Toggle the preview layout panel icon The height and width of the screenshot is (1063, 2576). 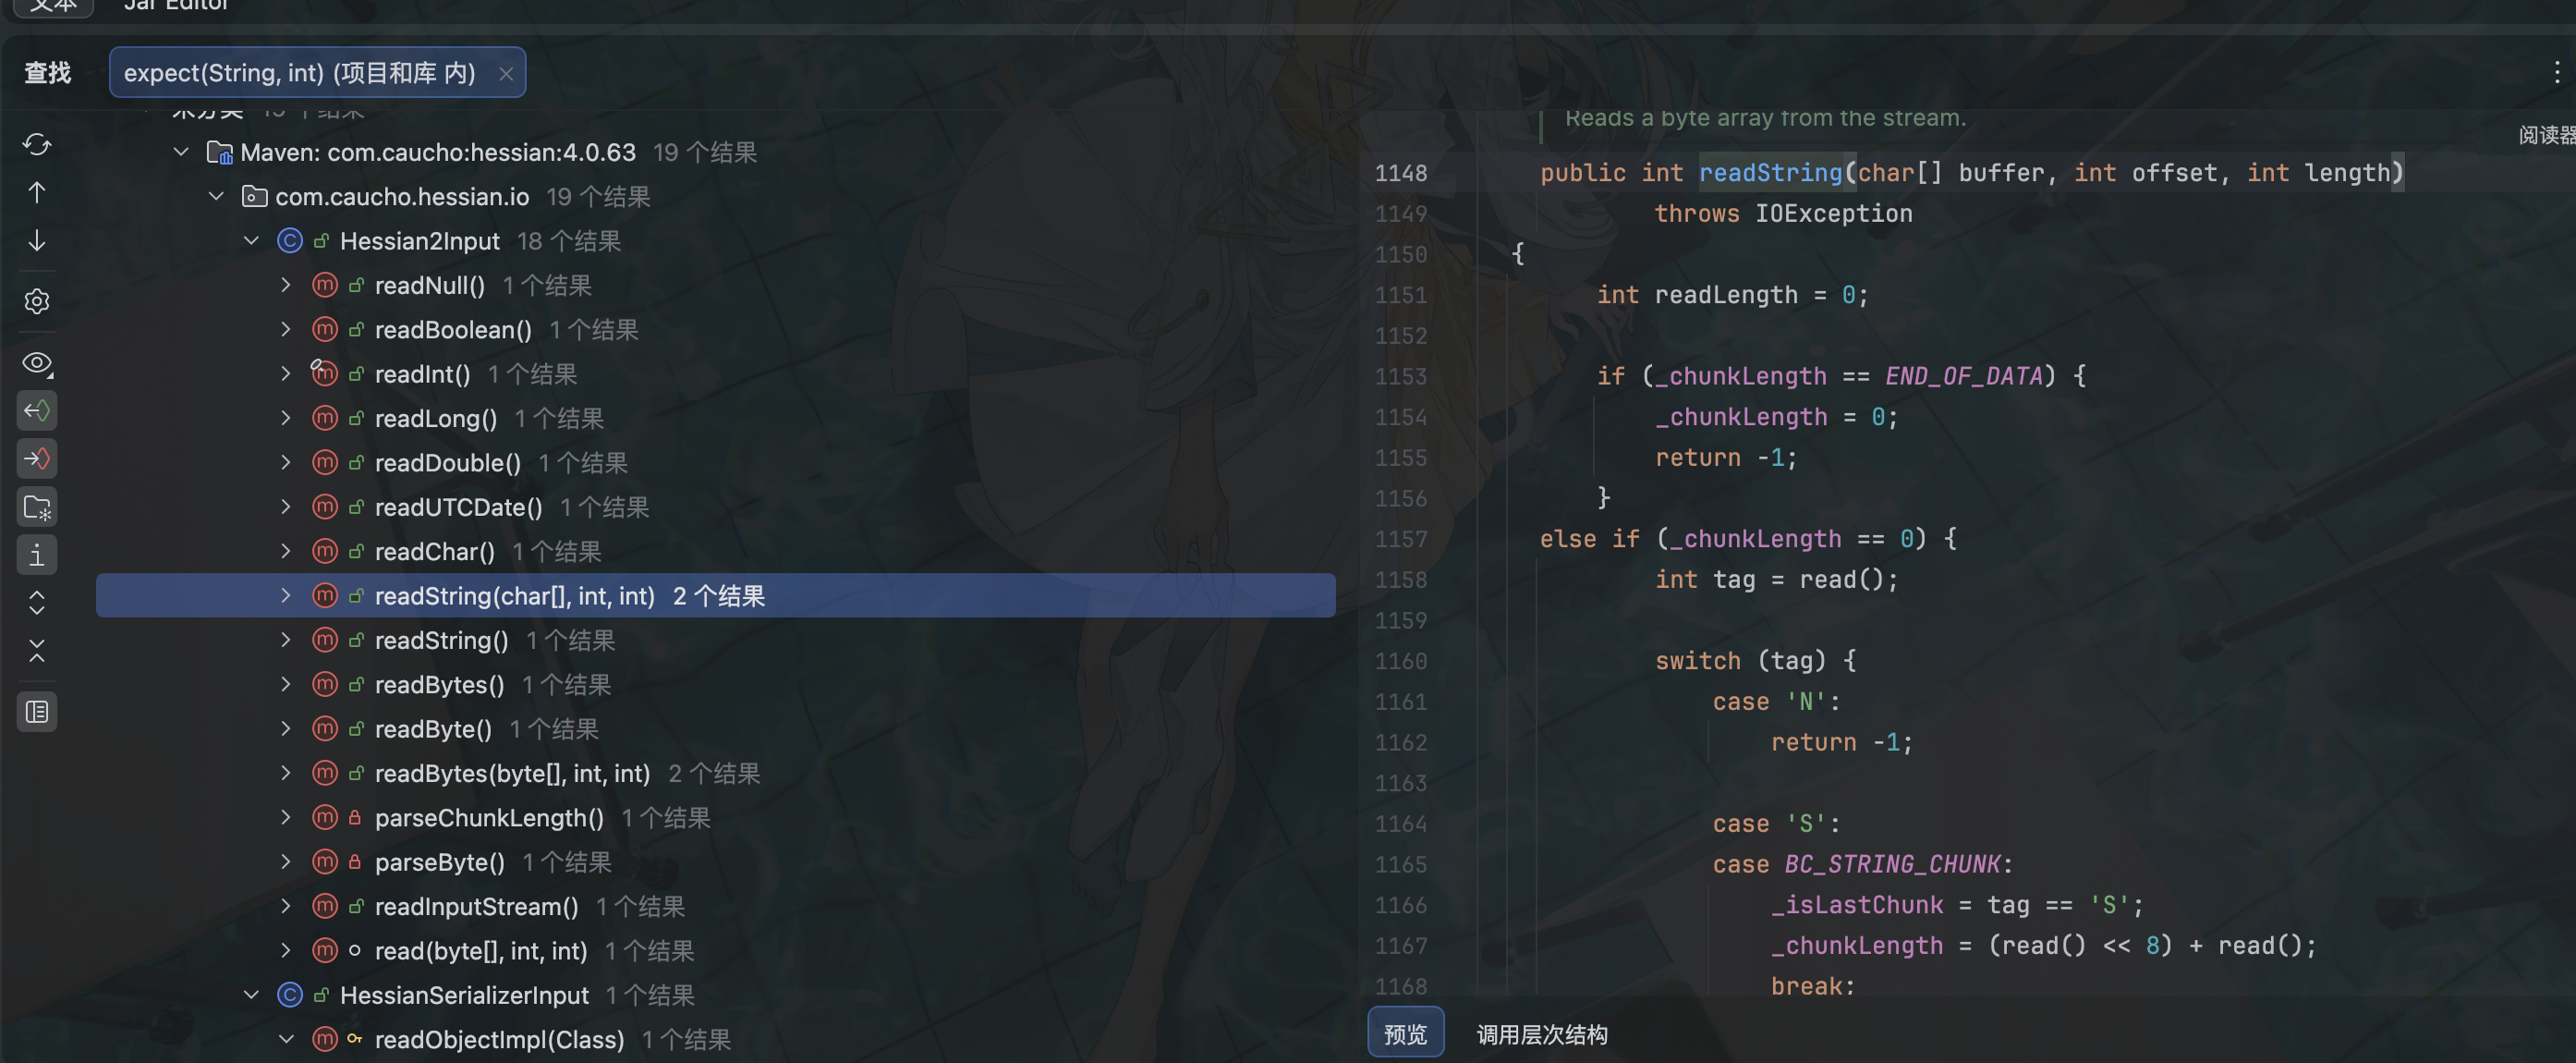[x=37, y=712]
